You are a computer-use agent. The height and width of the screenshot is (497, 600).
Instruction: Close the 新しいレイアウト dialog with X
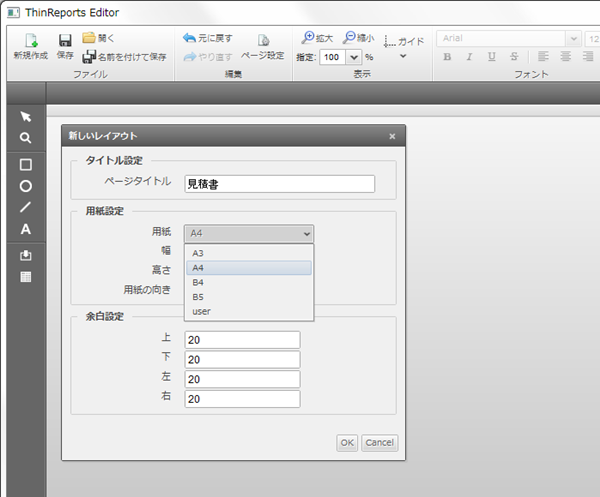pos(393,135)
